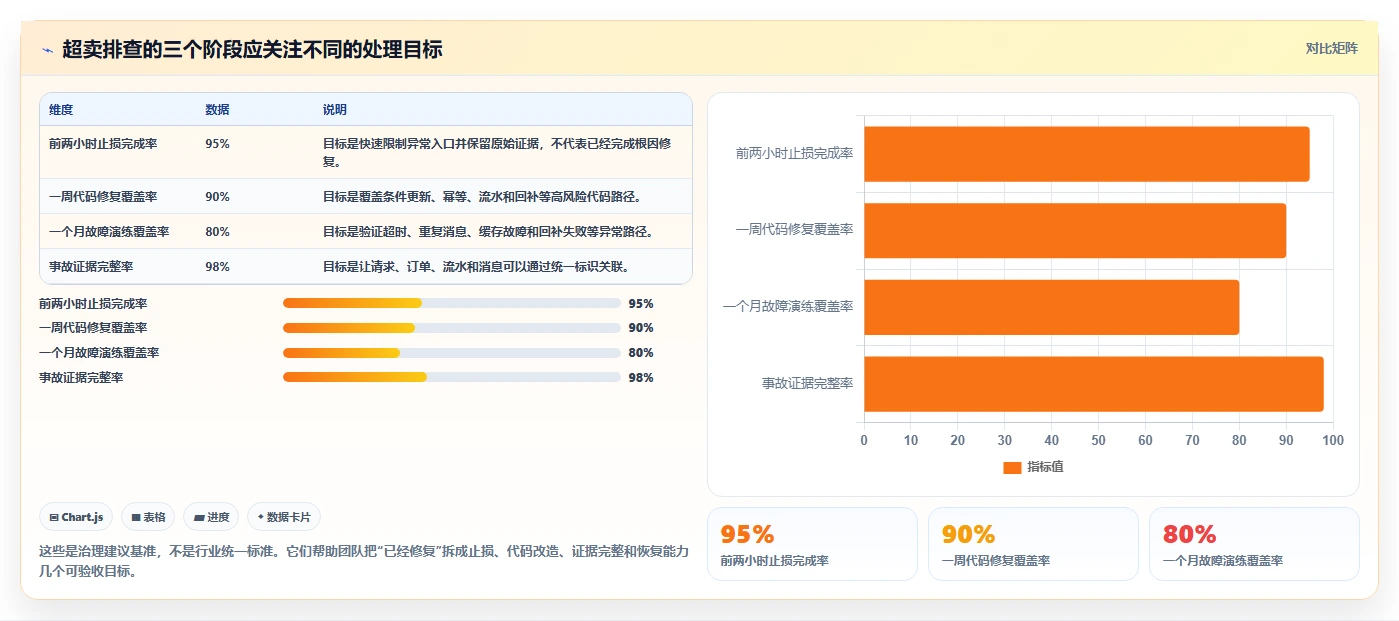Click the orange 指标值 legend swatch
Screen dimensions: 1399x621
[x=1012, y=467]
